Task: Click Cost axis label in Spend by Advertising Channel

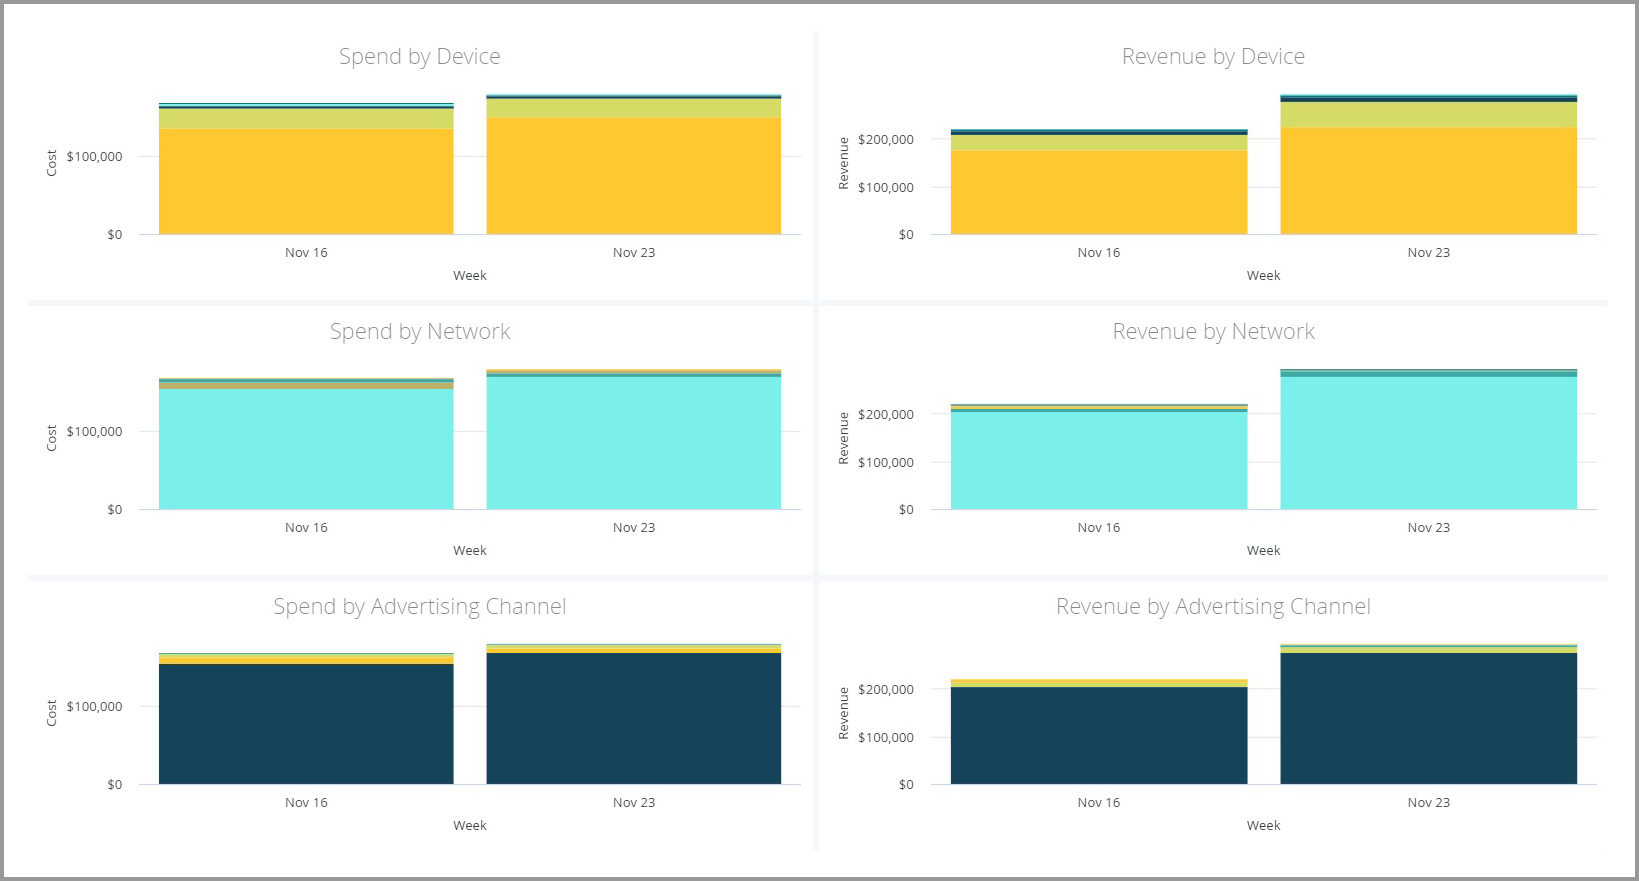Action: click(x=52, y=713)
